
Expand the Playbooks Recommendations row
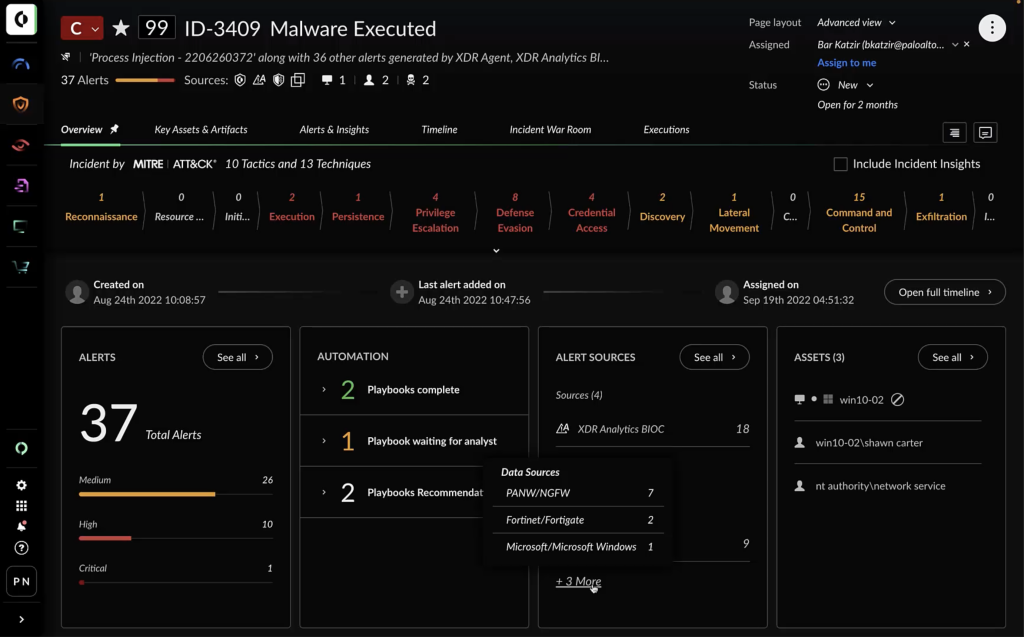(323, 492)
